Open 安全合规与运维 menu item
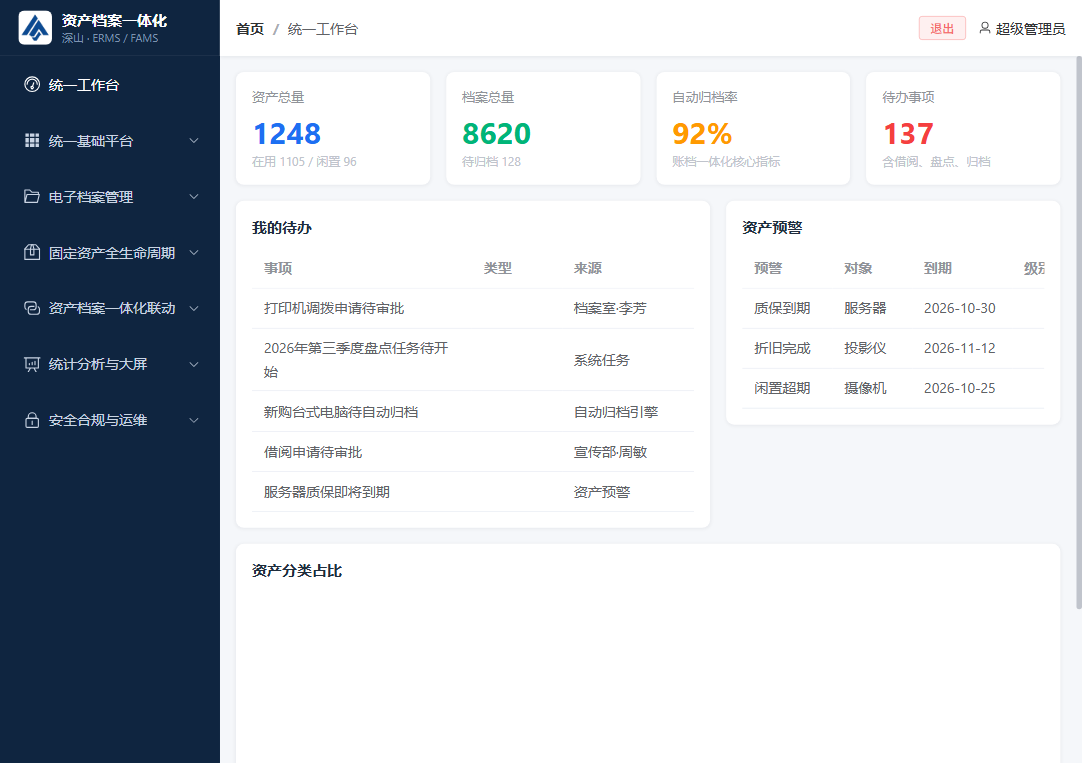Viewport: 1082px width, 763px height. click(110, 420)
